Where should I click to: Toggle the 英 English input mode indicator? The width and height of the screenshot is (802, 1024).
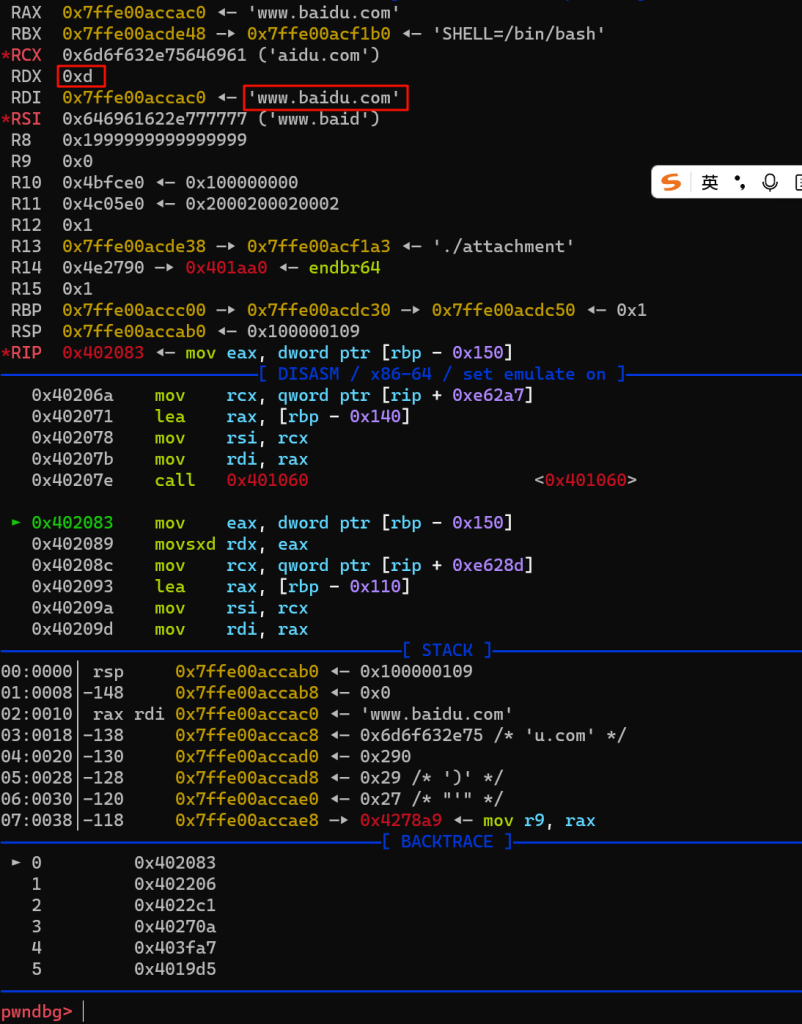pos(709,182)
